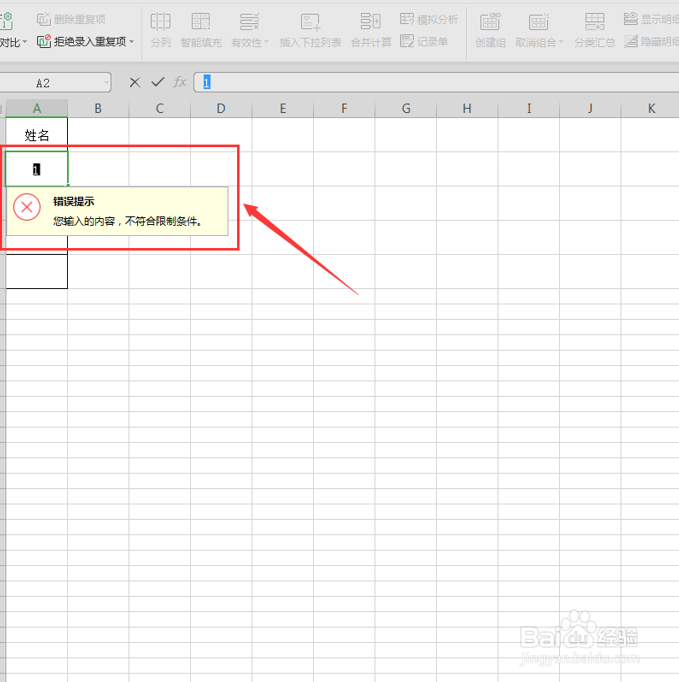
Task: Cancel entry with the X icon
Action: pyautogui.click(x=135, y=82)
